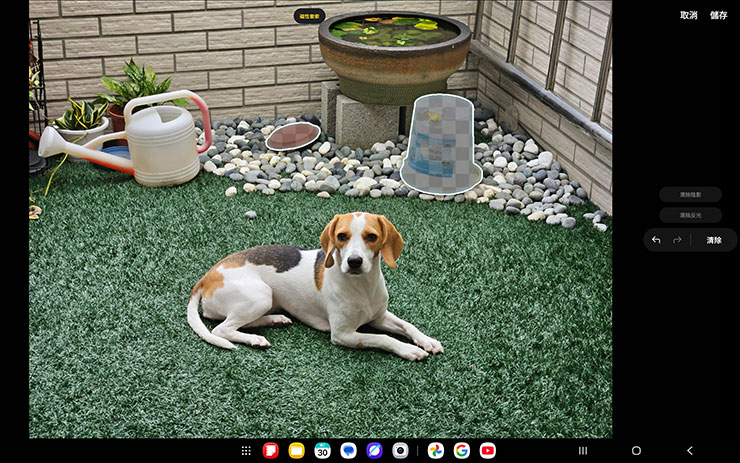This screenshot has height=463, width=740.
Task: Launch the red notes app in taskbar
Action: [x=270, y=451]
